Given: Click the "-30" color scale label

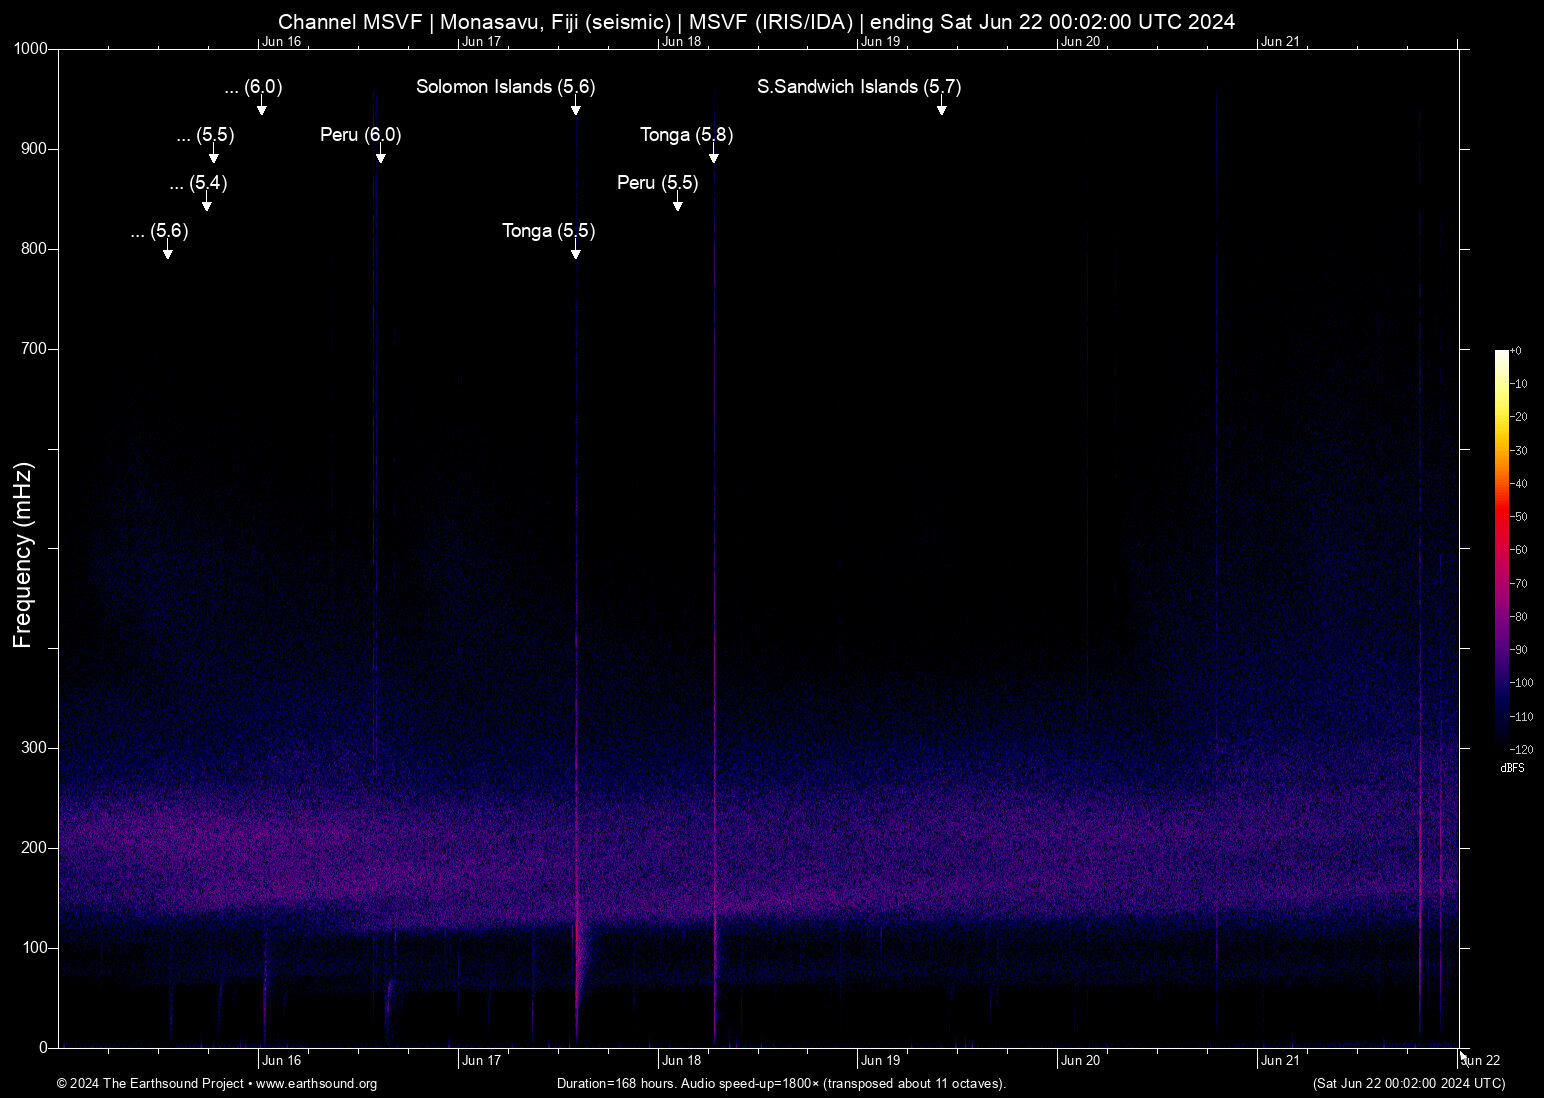Looking at the screenshot, I should (x=1518, y=451).
